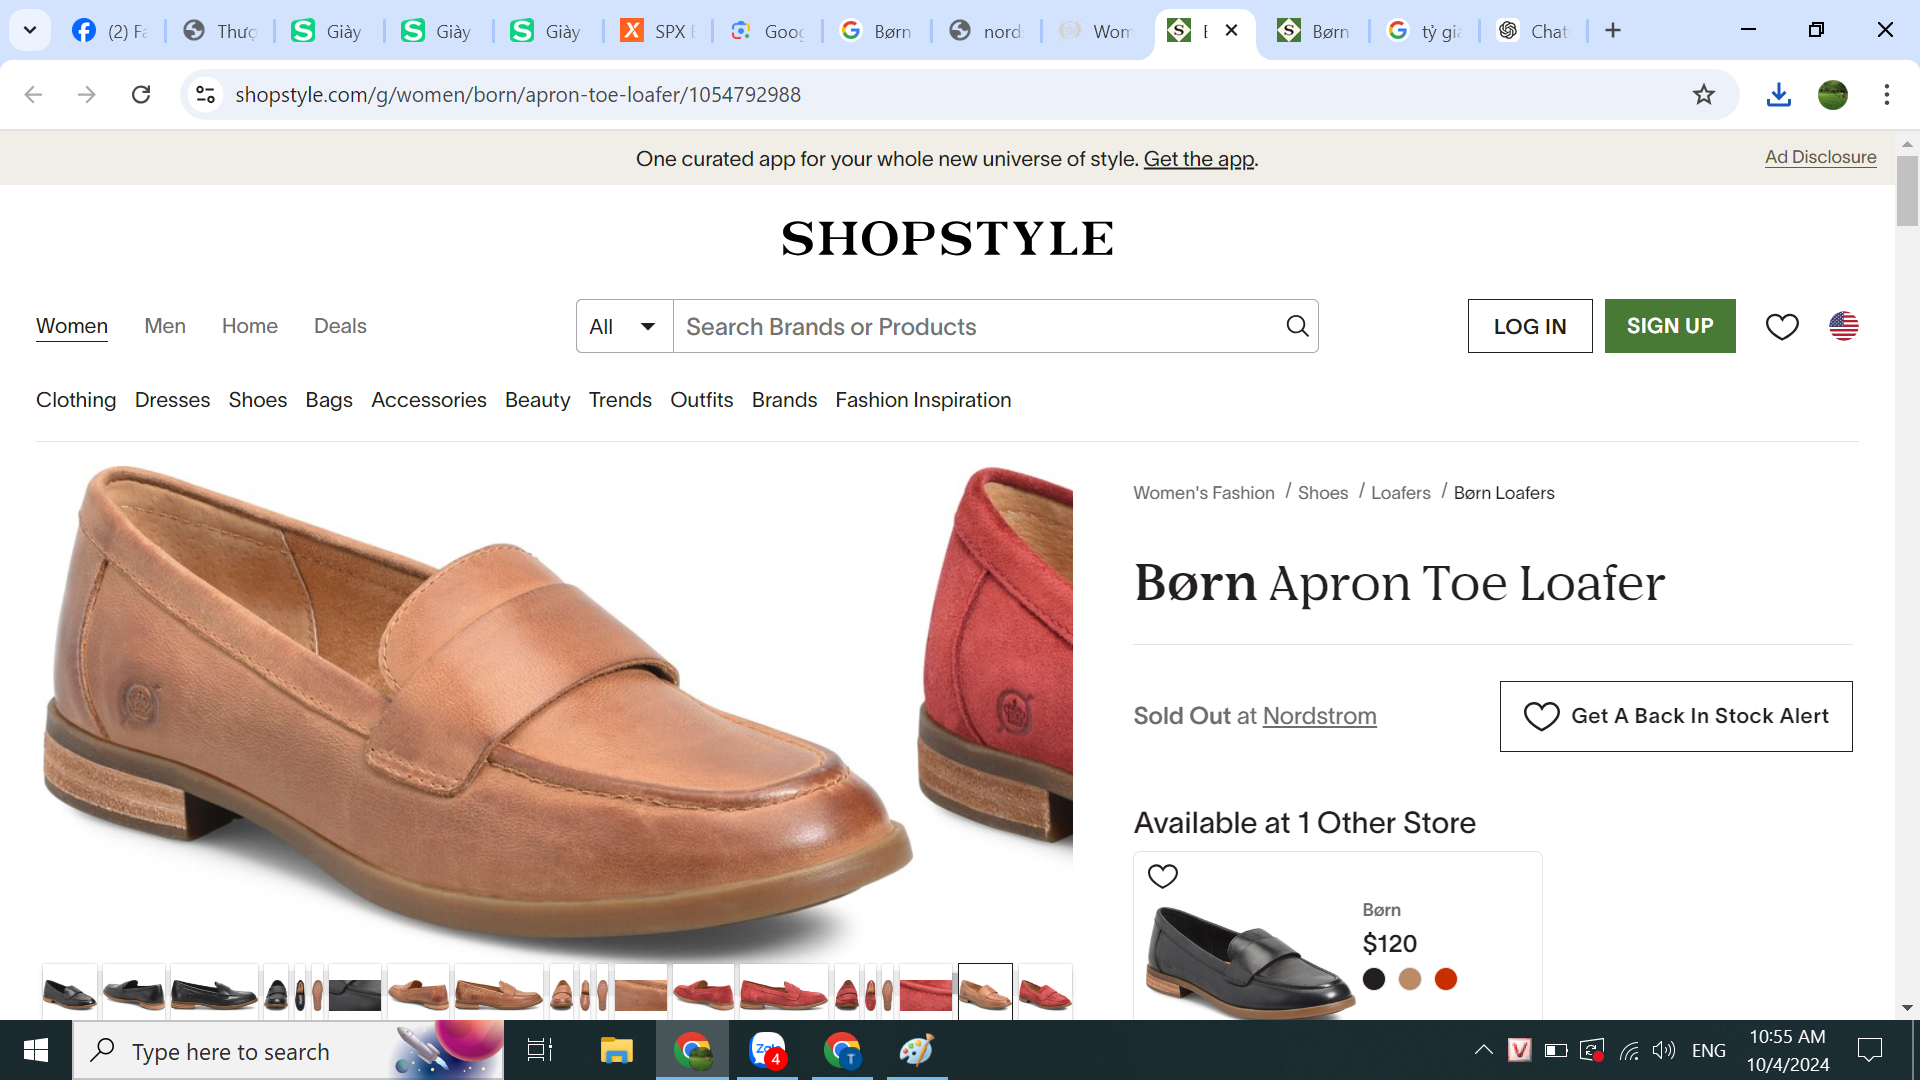The width and height of the screenshot is (1920, 1080).
Task: Choose the red color swatch
Action: (x=1445, y=979)
